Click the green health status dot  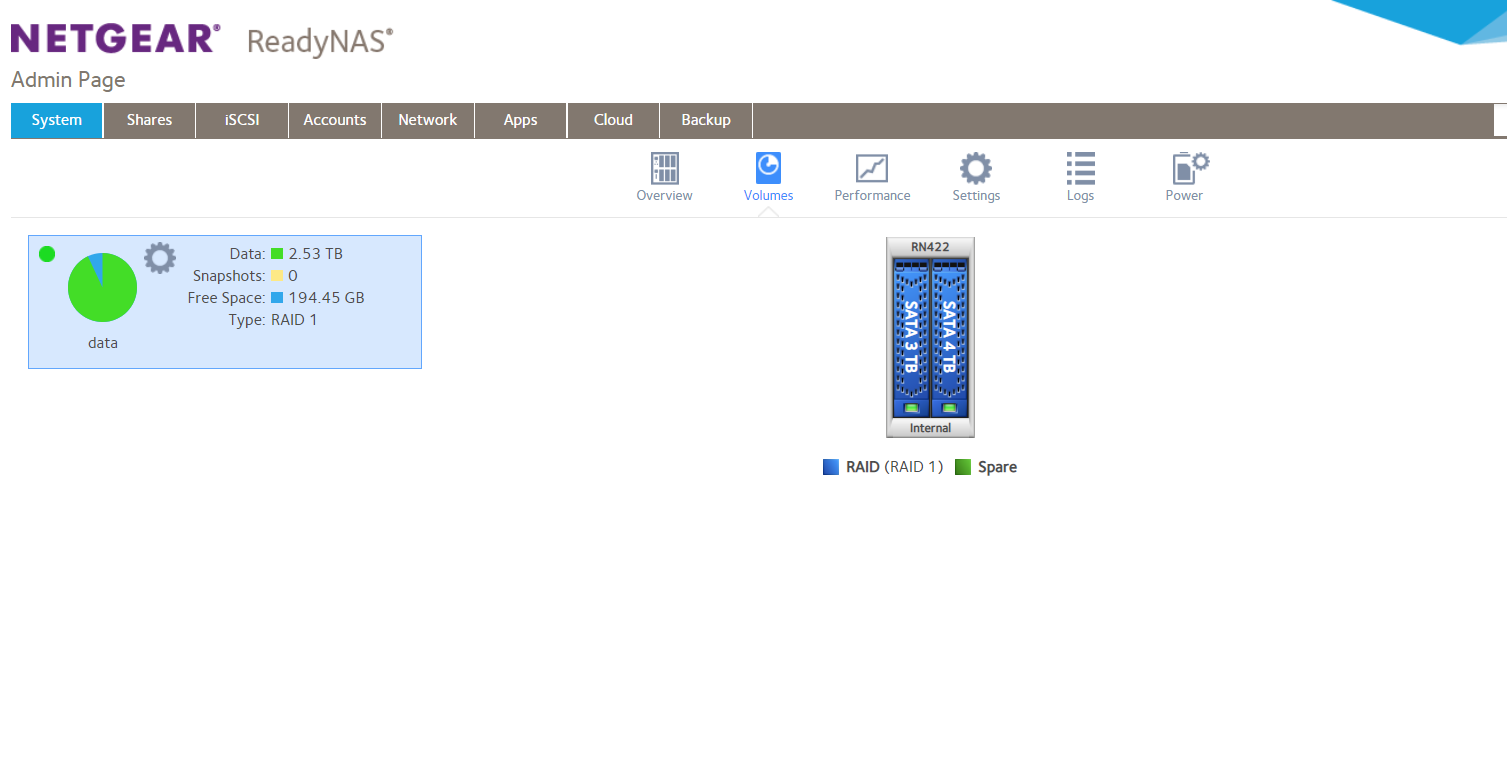tap(46, 254)
